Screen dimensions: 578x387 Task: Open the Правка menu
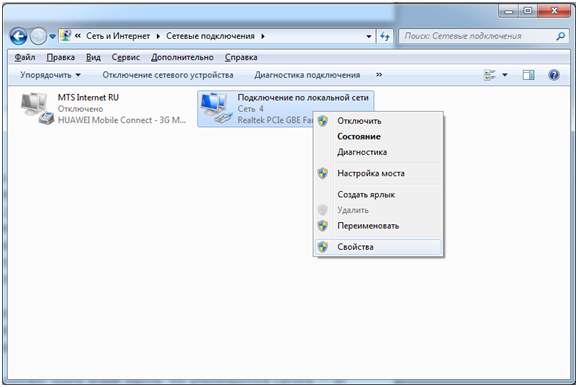[60, 57]
